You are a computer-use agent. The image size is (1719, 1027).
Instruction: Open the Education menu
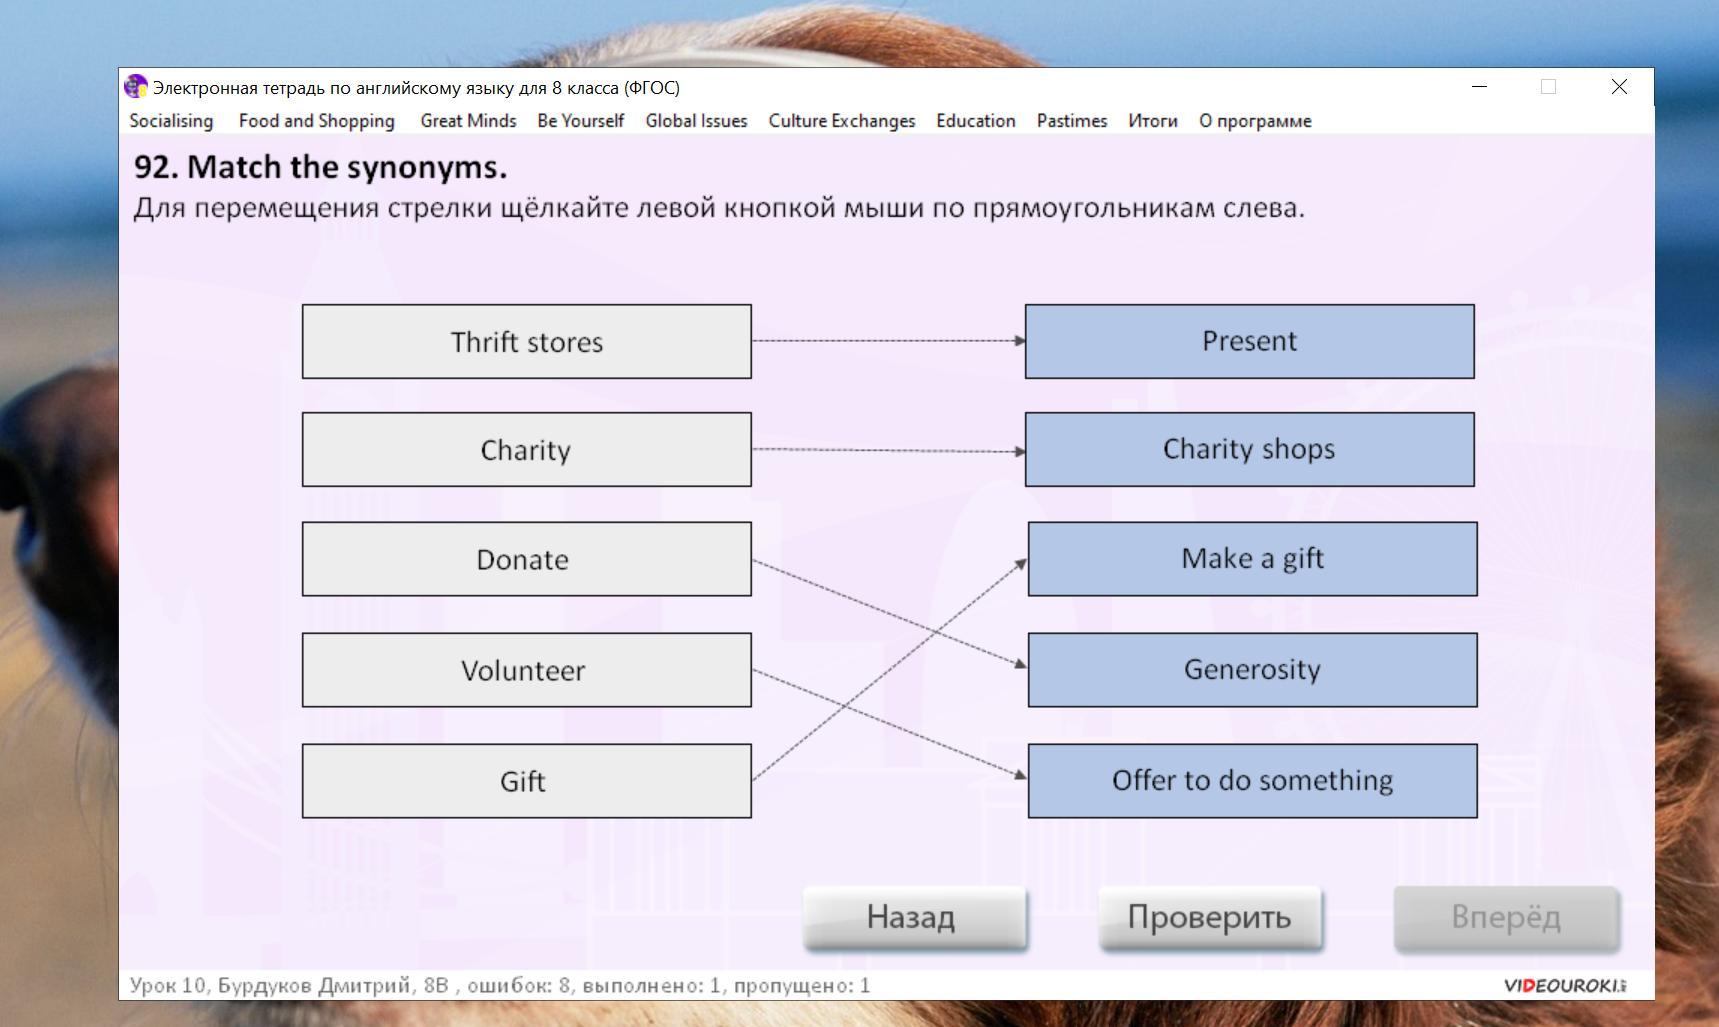(x=975, y=121)
